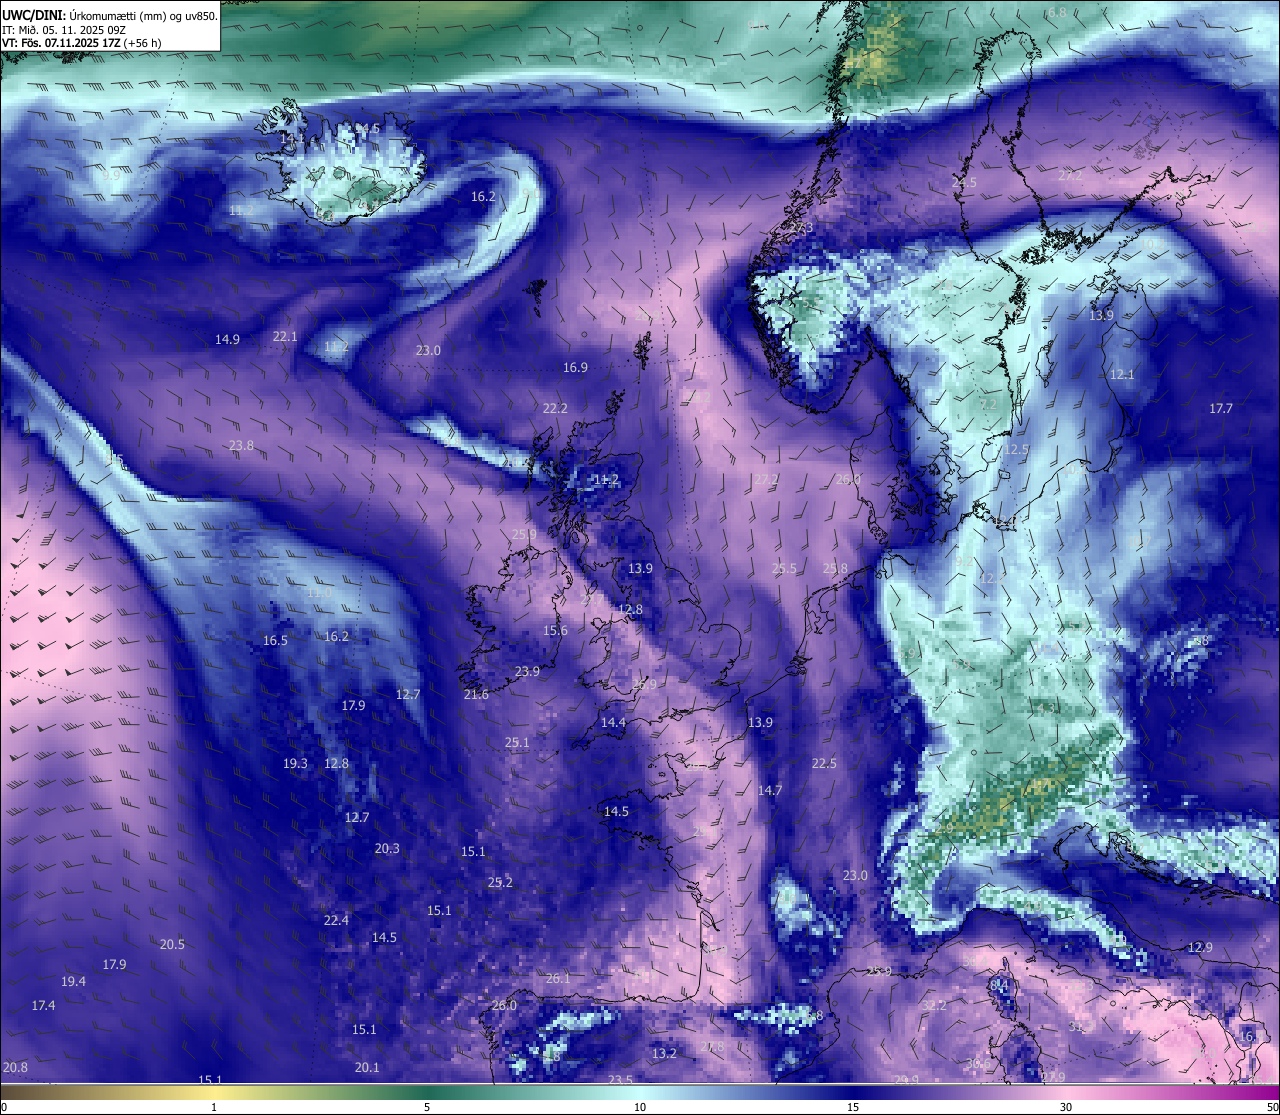Click the map value 20.8
The width and height of the screenshot is (1280, 1115).
click(15, 1068)
